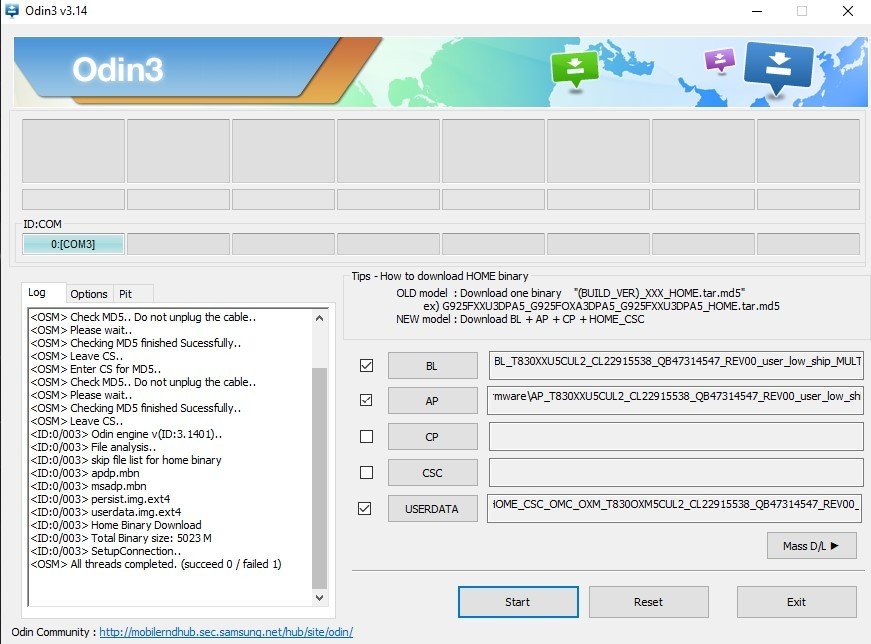Click the AP file path field
Screen dimensions: 871x644
675,400
